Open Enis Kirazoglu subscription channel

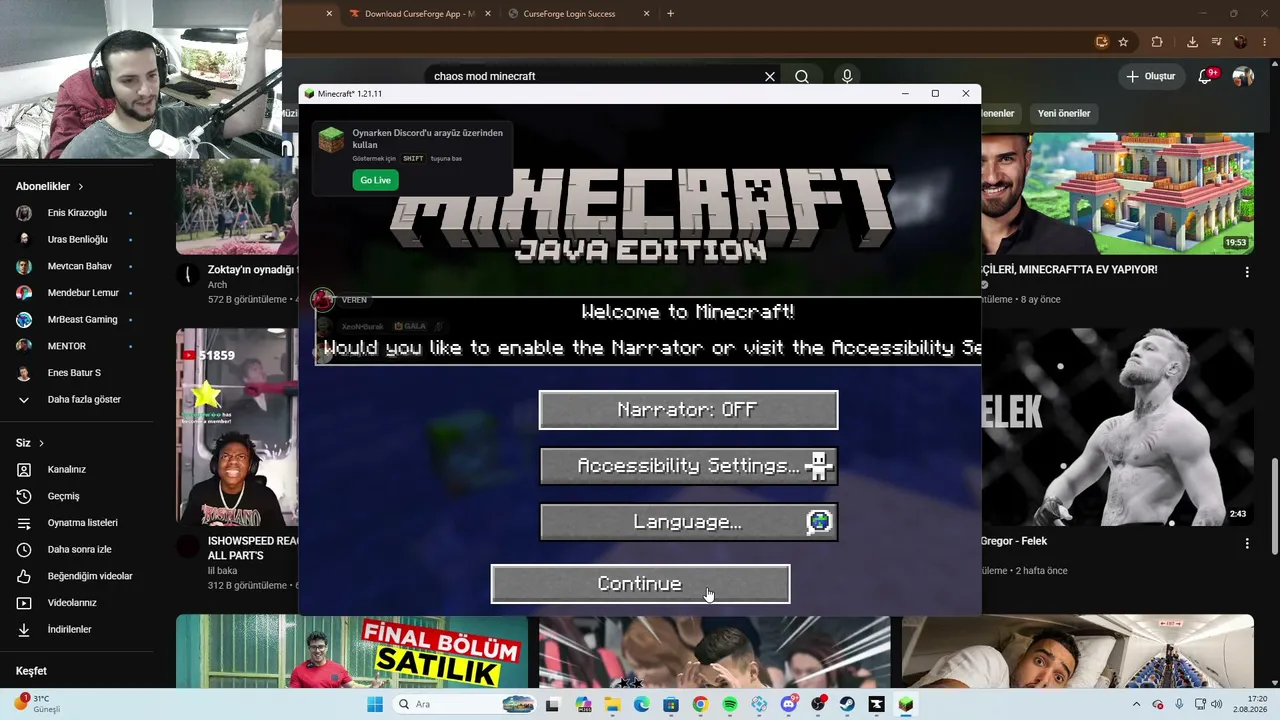coord(75,213)
